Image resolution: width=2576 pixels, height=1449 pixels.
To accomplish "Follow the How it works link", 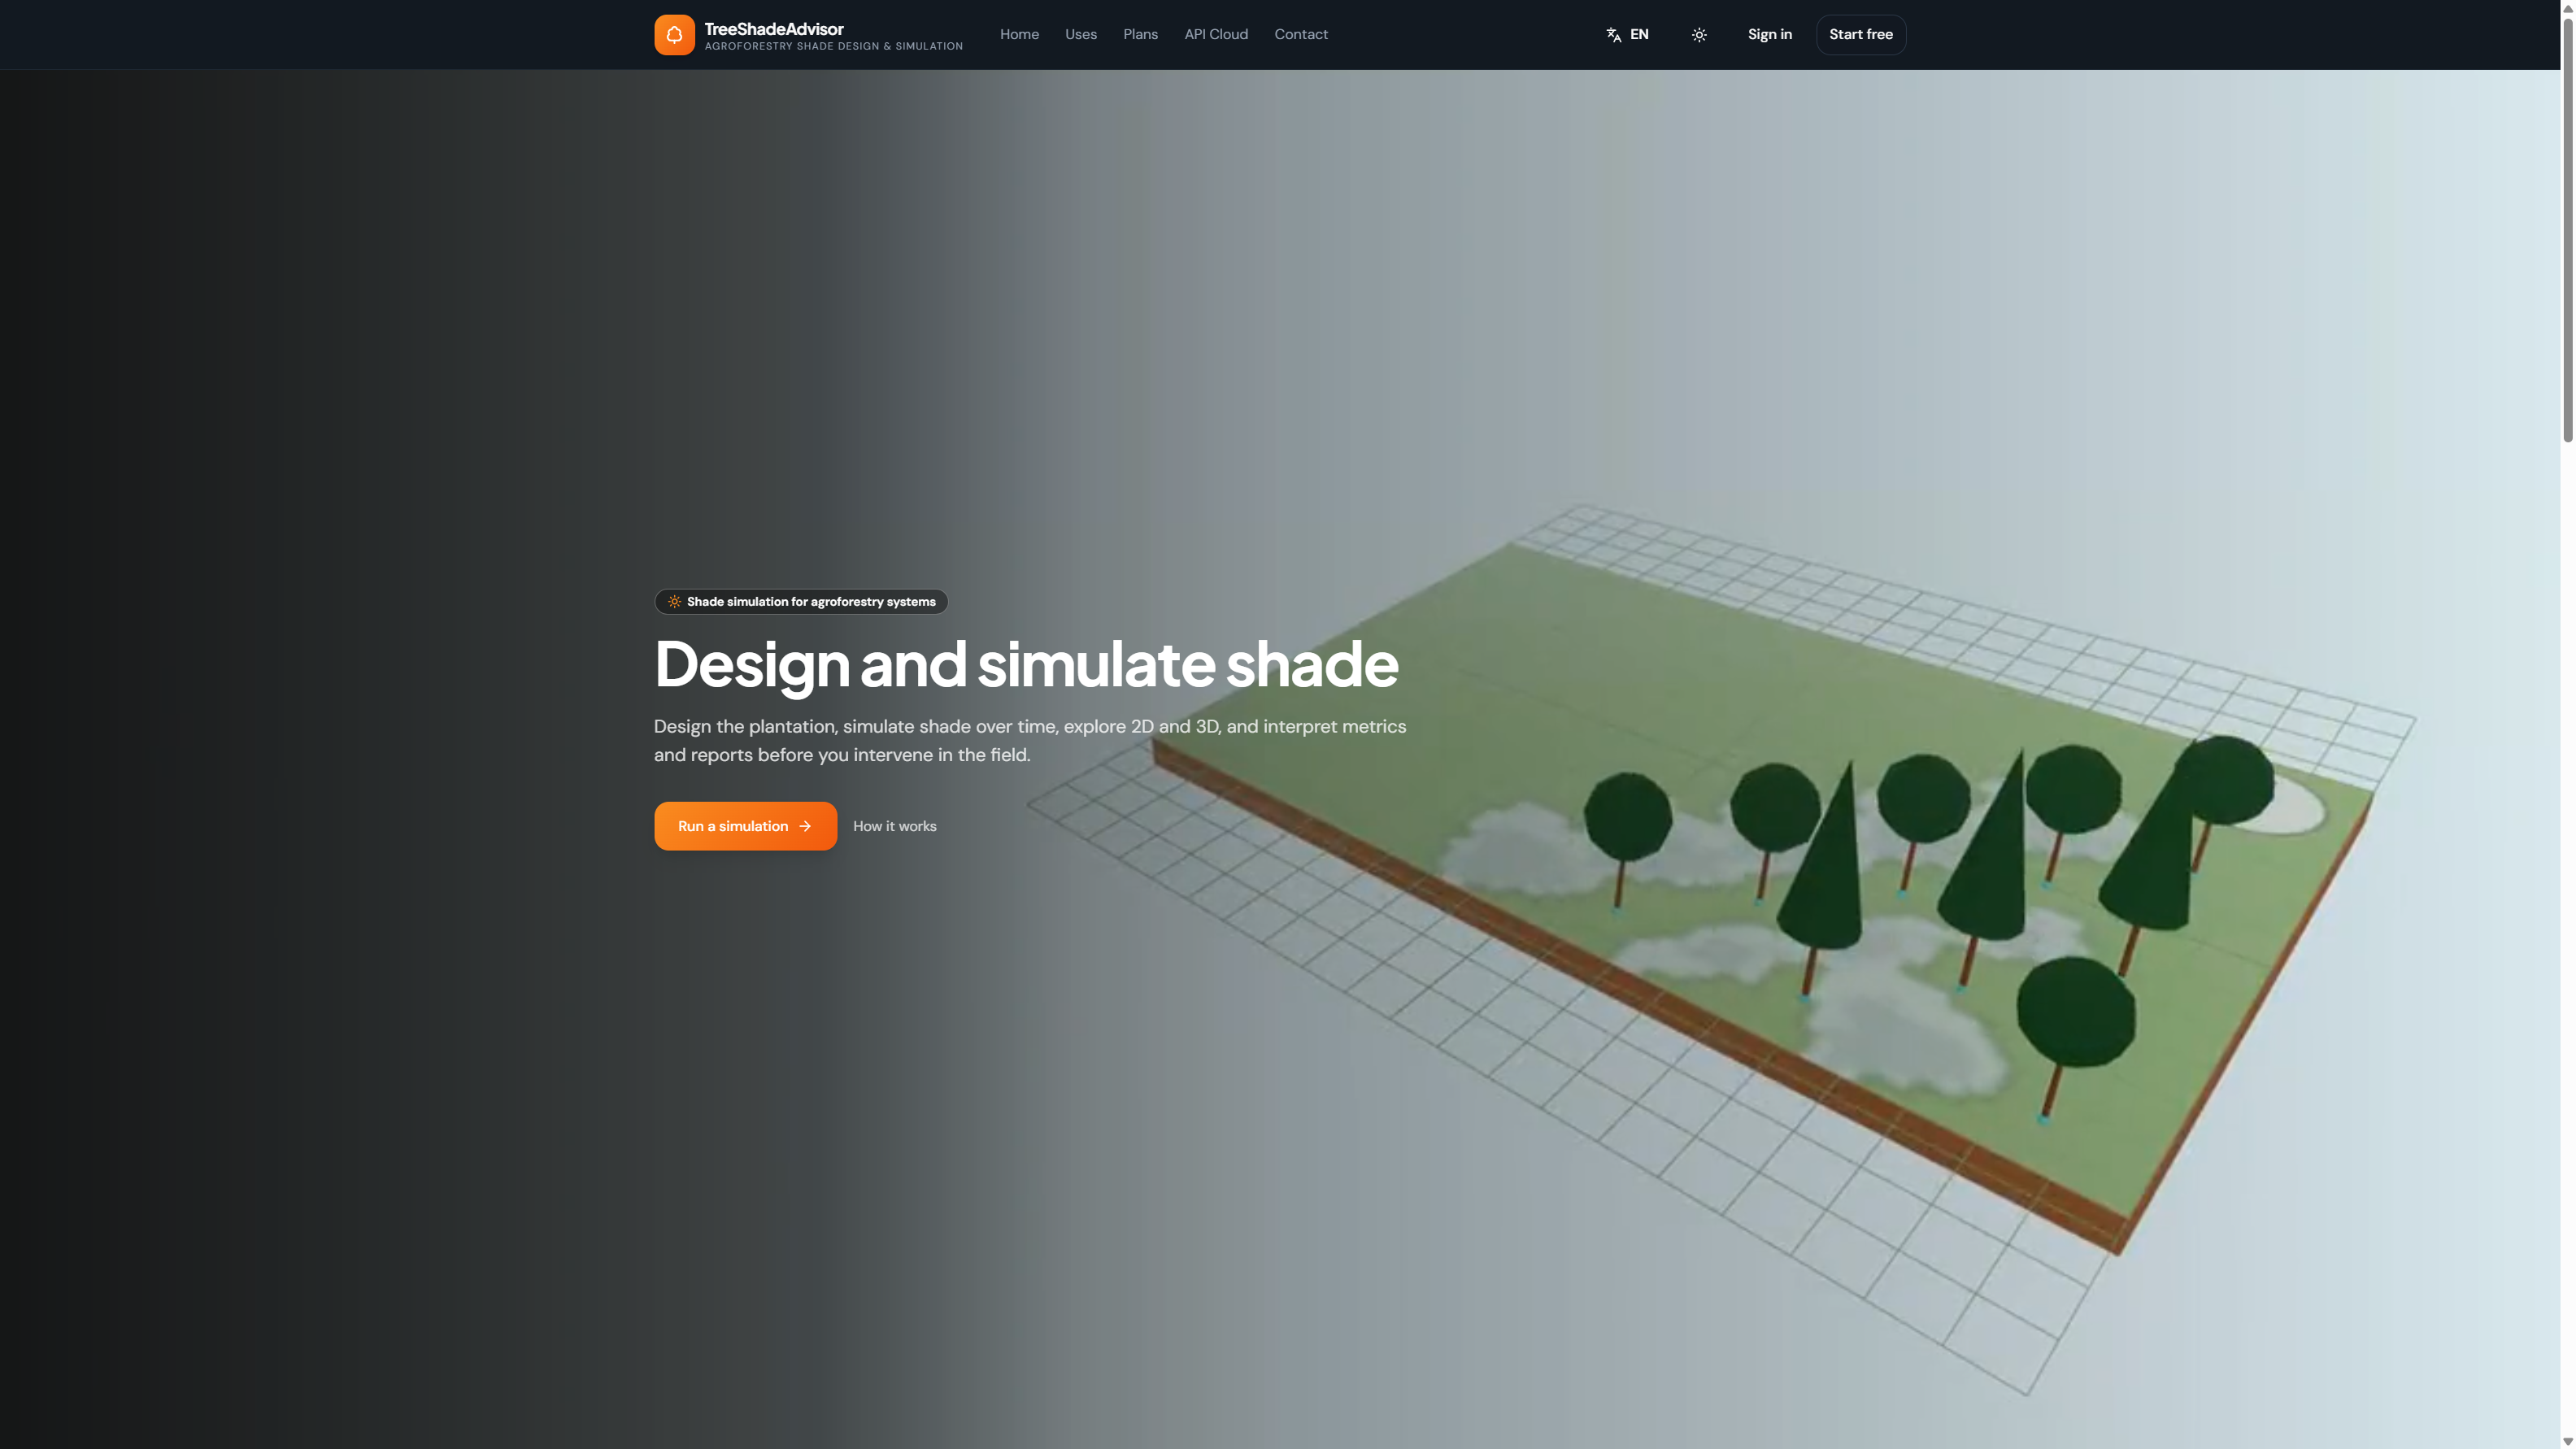I will [895, 826].
